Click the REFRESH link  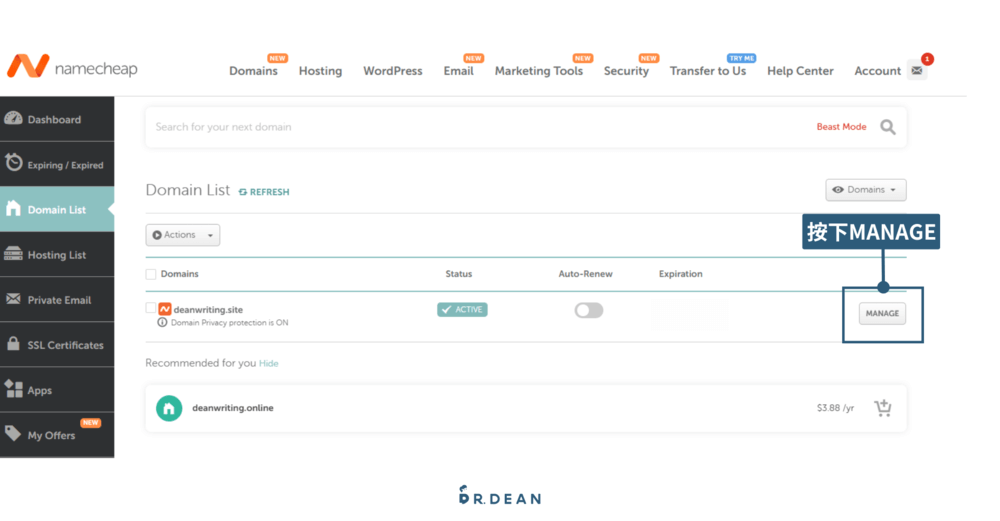coord(264,192)
